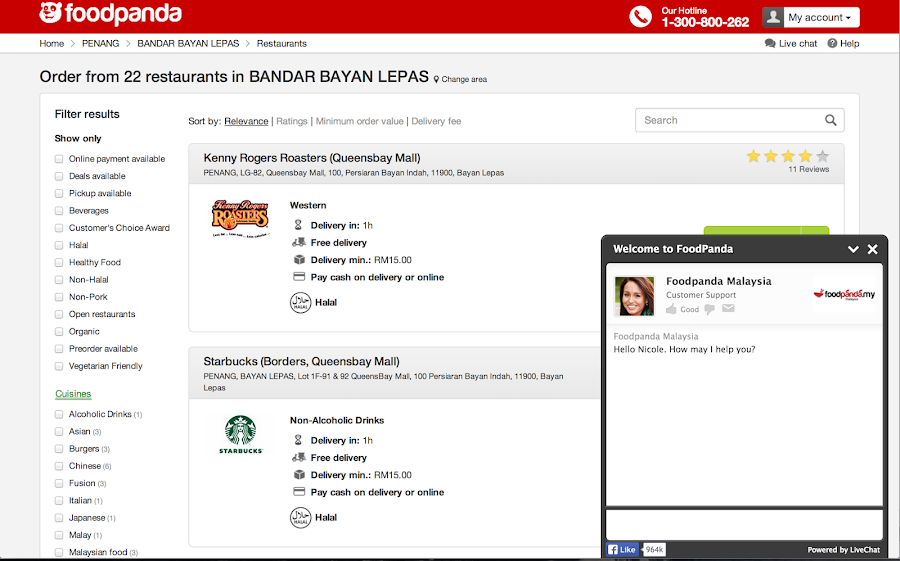Click the chat email transcript envelope icon
900x561 pixels.
728,308
